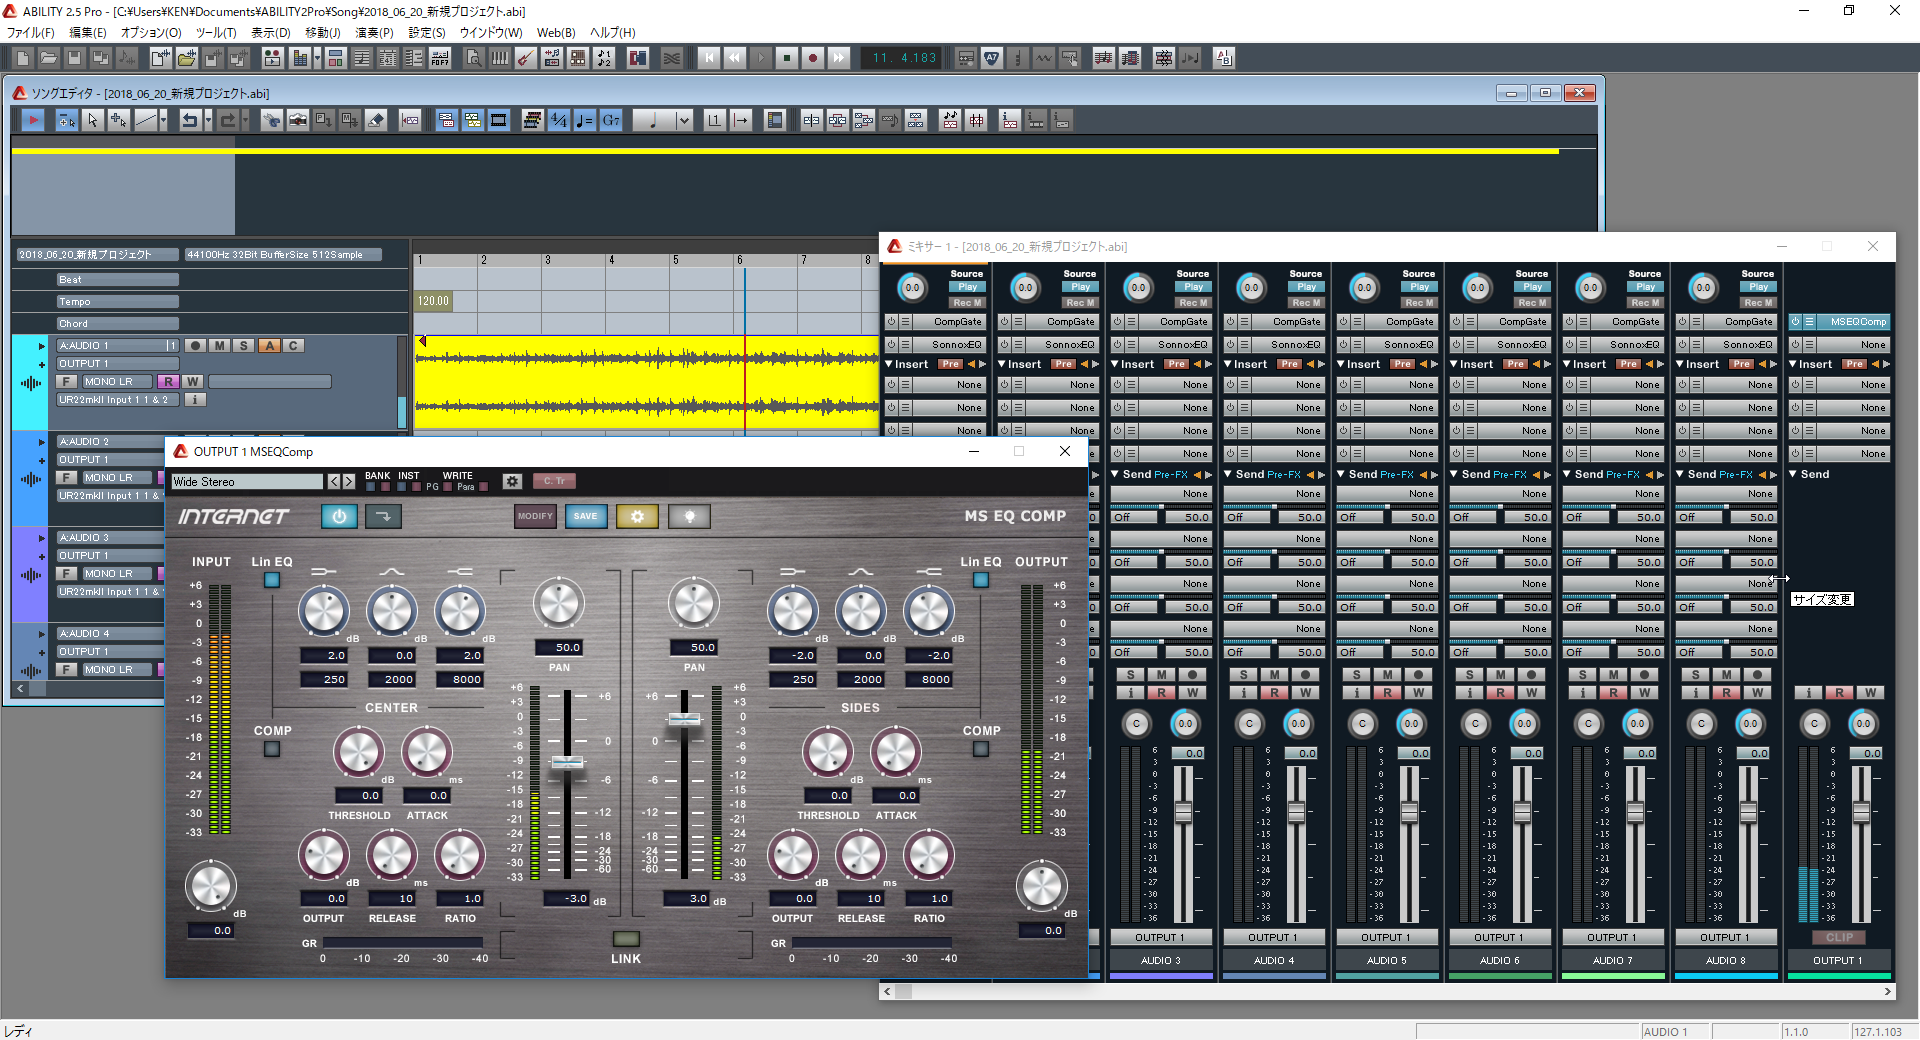Mute AUDIO 1 track with M button
The height and width of the screenshot is (1040, 1920).
[220, 345]
